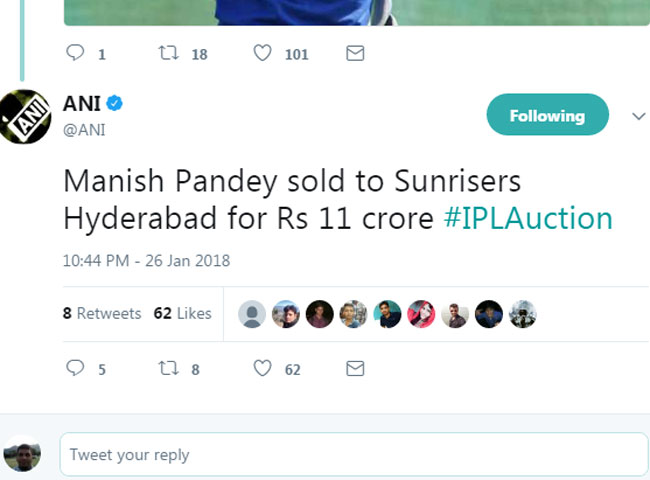Like the ANI Manish Pandey tweet

(262, 368)
